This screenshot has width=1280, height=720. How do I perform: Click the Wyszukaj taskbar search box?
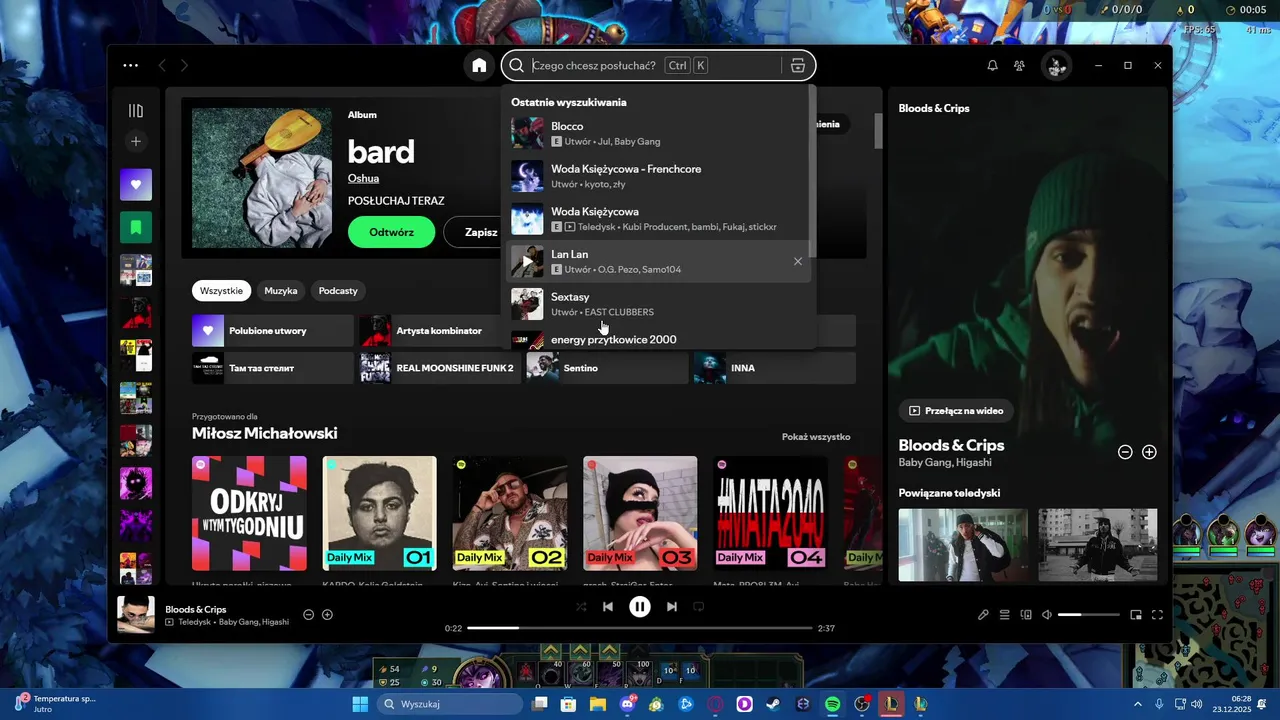(450, 705)
